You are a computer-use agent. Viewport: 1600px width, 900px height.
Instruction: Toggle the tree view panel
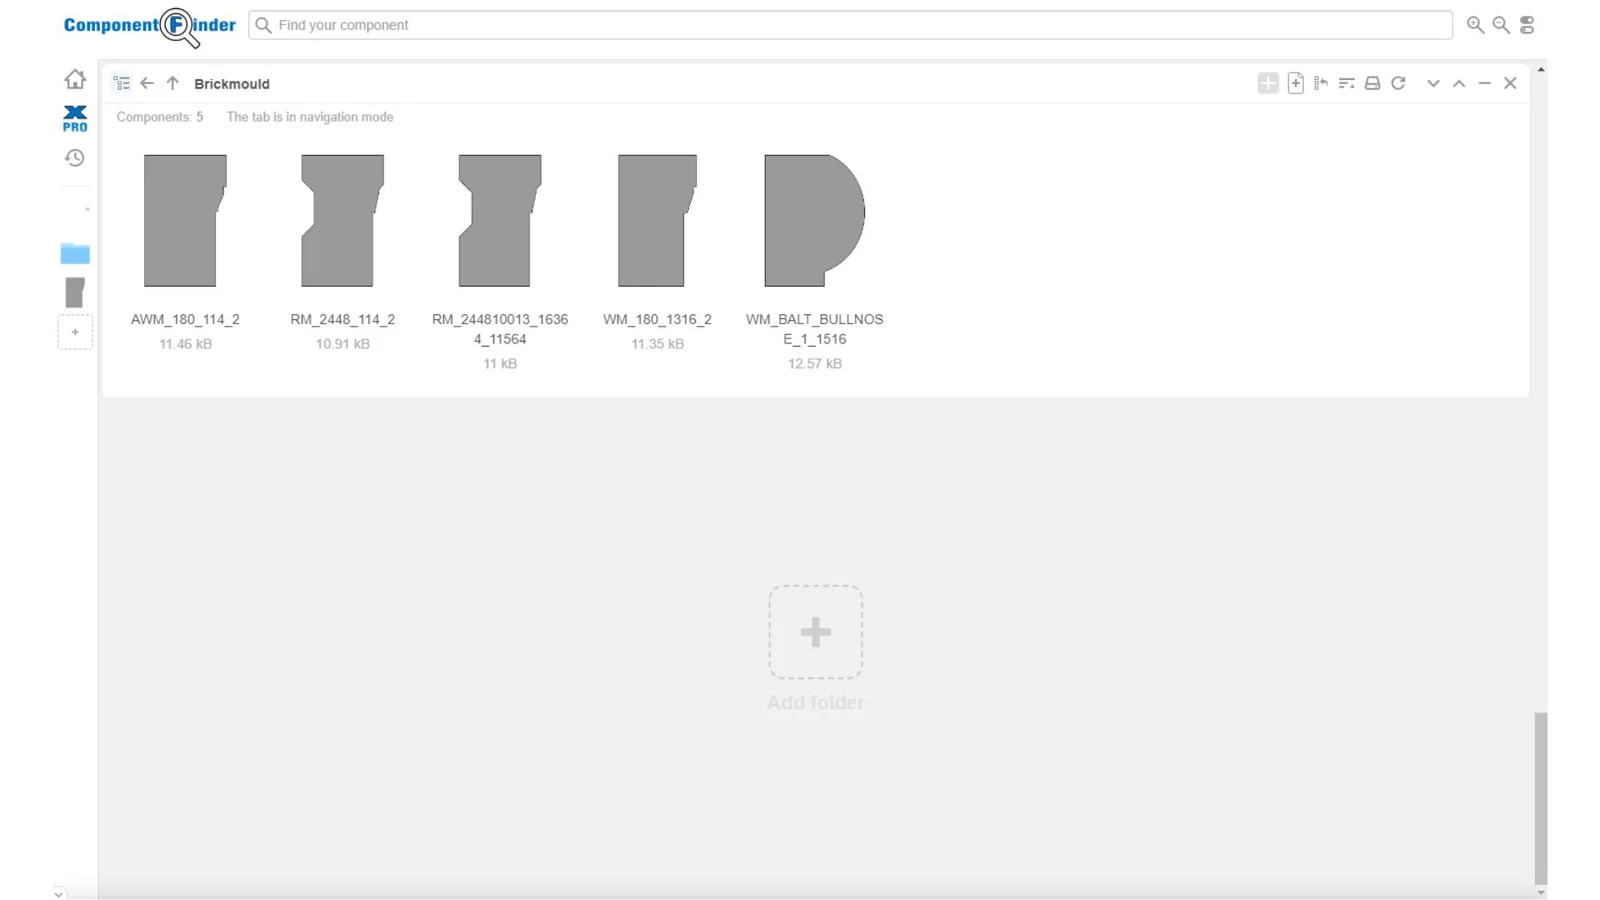[122, 84]
